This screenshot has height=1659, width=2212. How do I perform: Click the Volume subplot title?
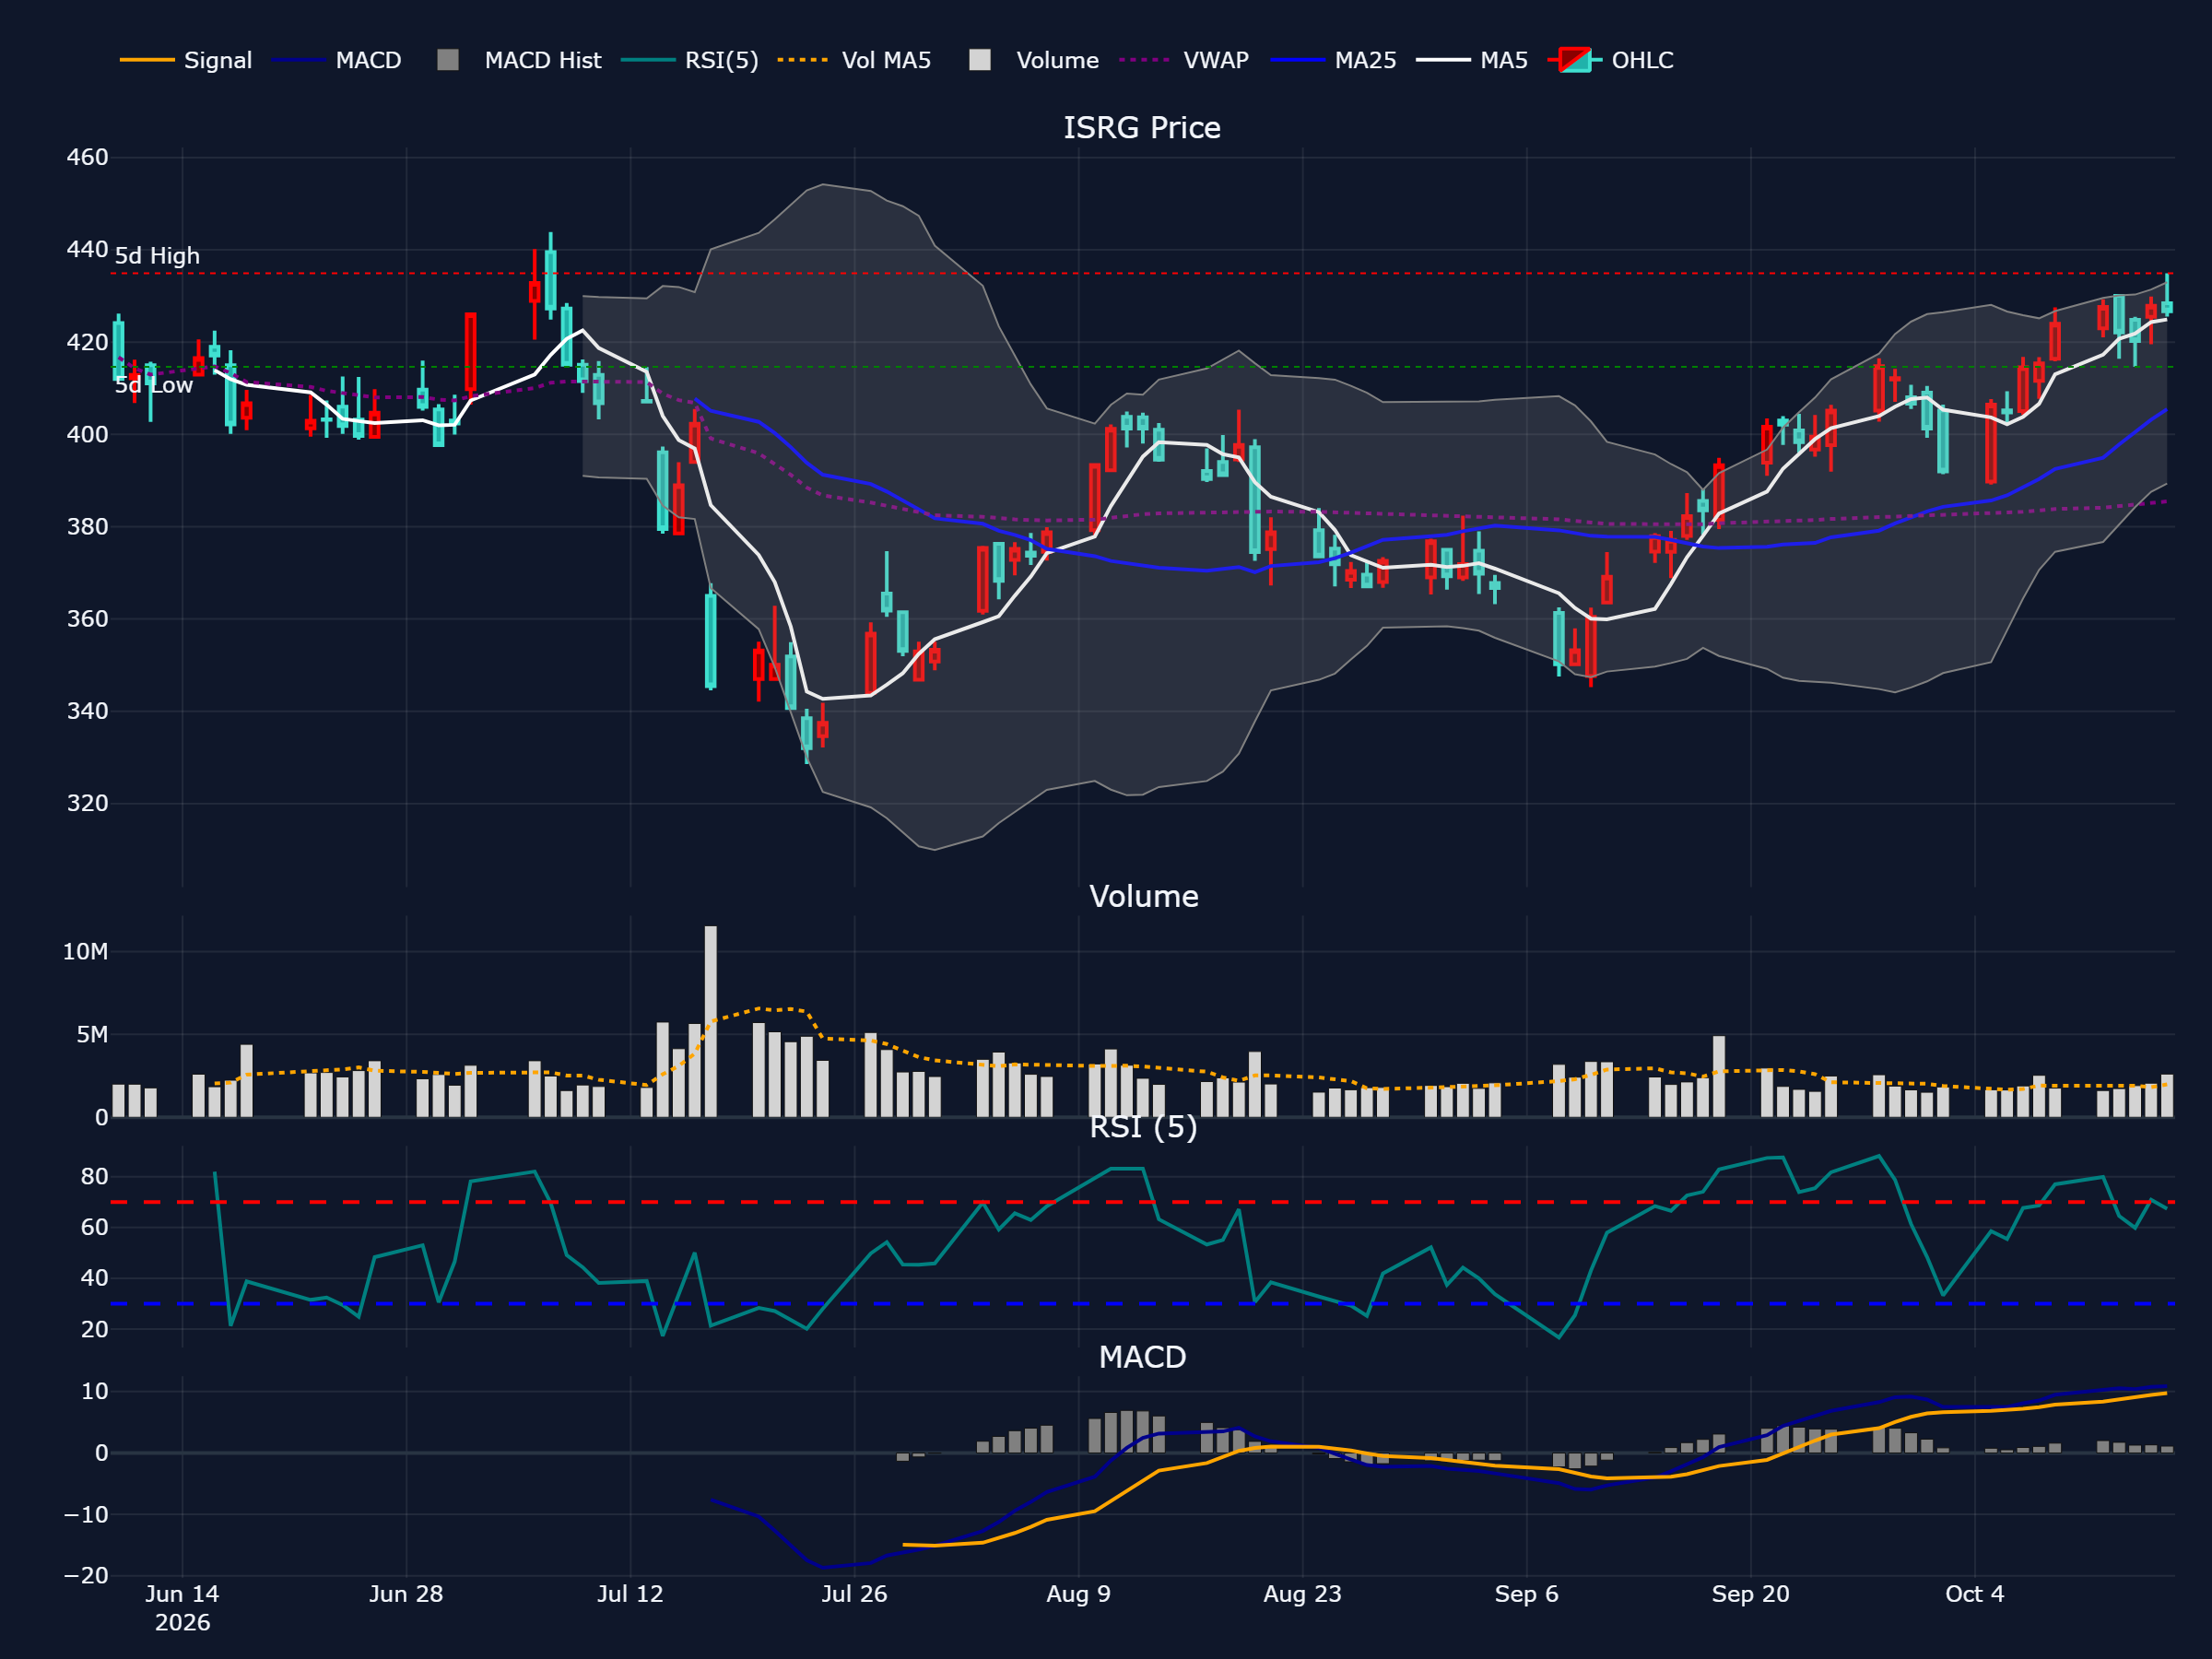tap(1143, 896)
